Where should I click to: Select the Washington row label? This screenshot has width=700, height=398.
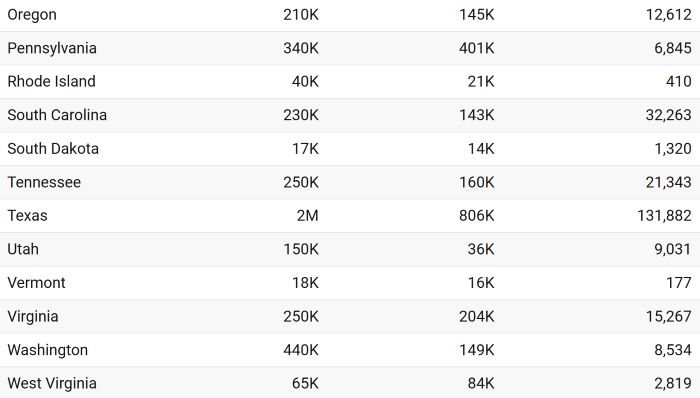[x=48, y=350]
